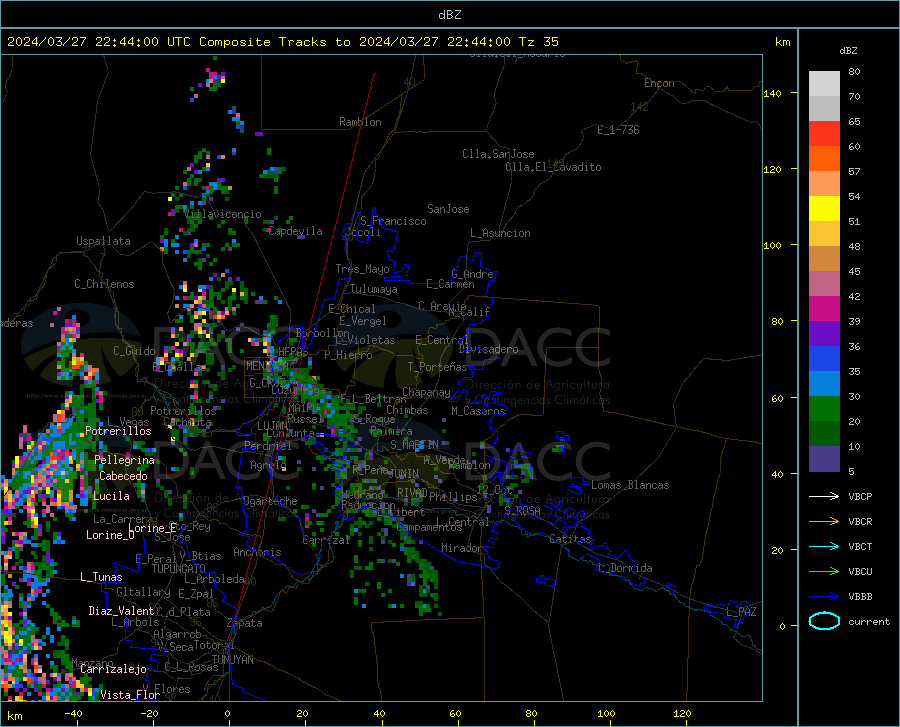
Task: Click the 'Encon' label at upper right
Action: [659, 83]
